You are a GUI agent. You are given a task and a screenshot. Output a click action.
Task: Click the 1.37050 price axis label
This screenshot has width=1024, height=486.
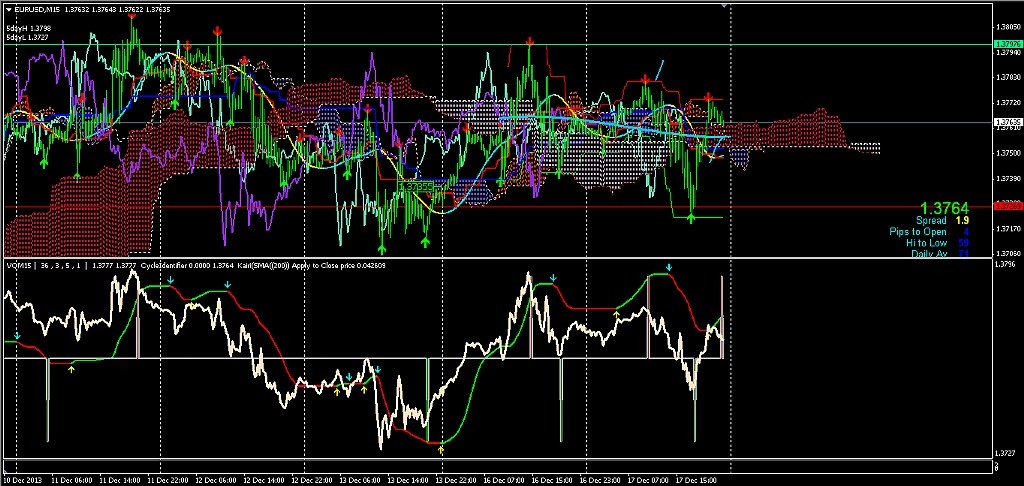tap(1007, 253)
